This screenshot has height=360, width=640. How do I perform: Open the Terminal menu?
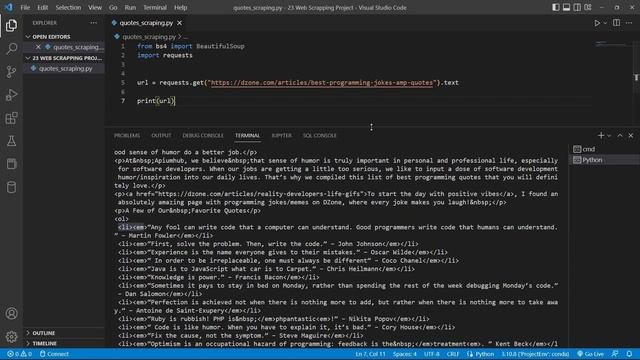(x=155, y=7)
